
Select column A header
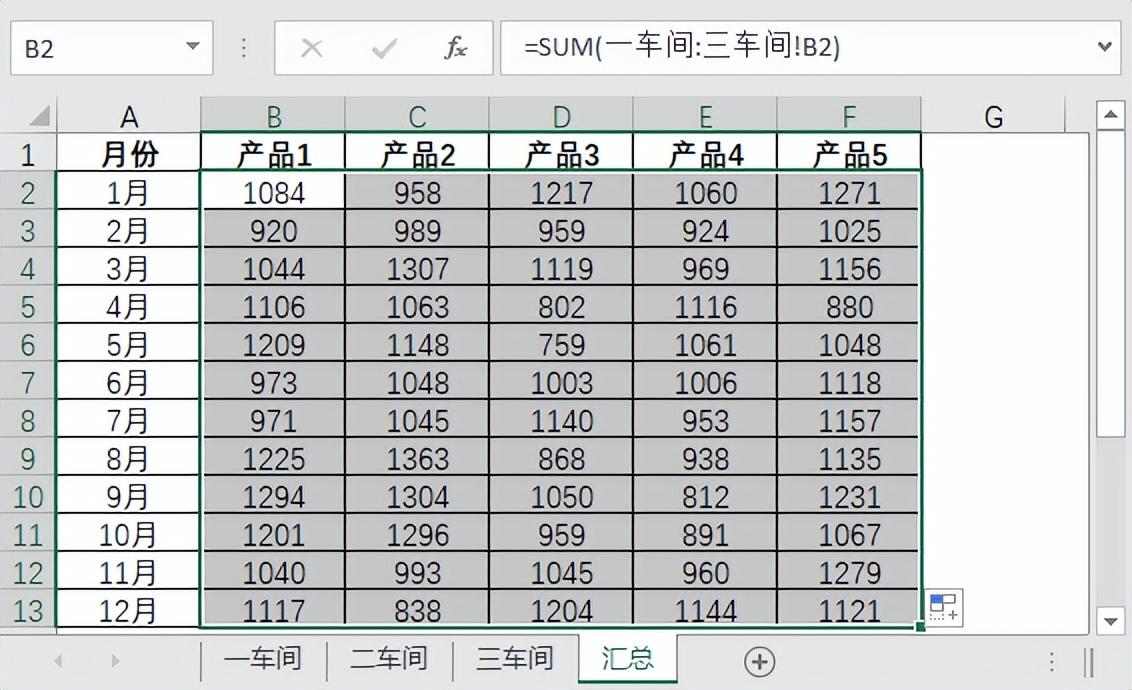[129, 115]
